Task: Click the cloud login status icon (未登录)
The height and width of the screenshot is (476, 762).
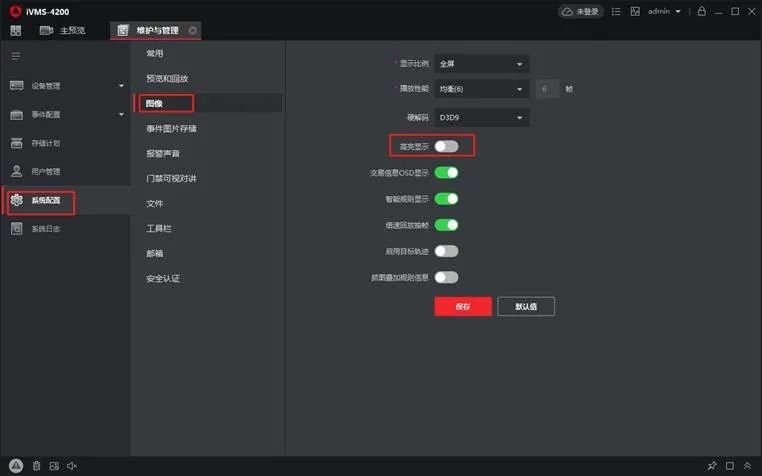Action: click(582, 11)
